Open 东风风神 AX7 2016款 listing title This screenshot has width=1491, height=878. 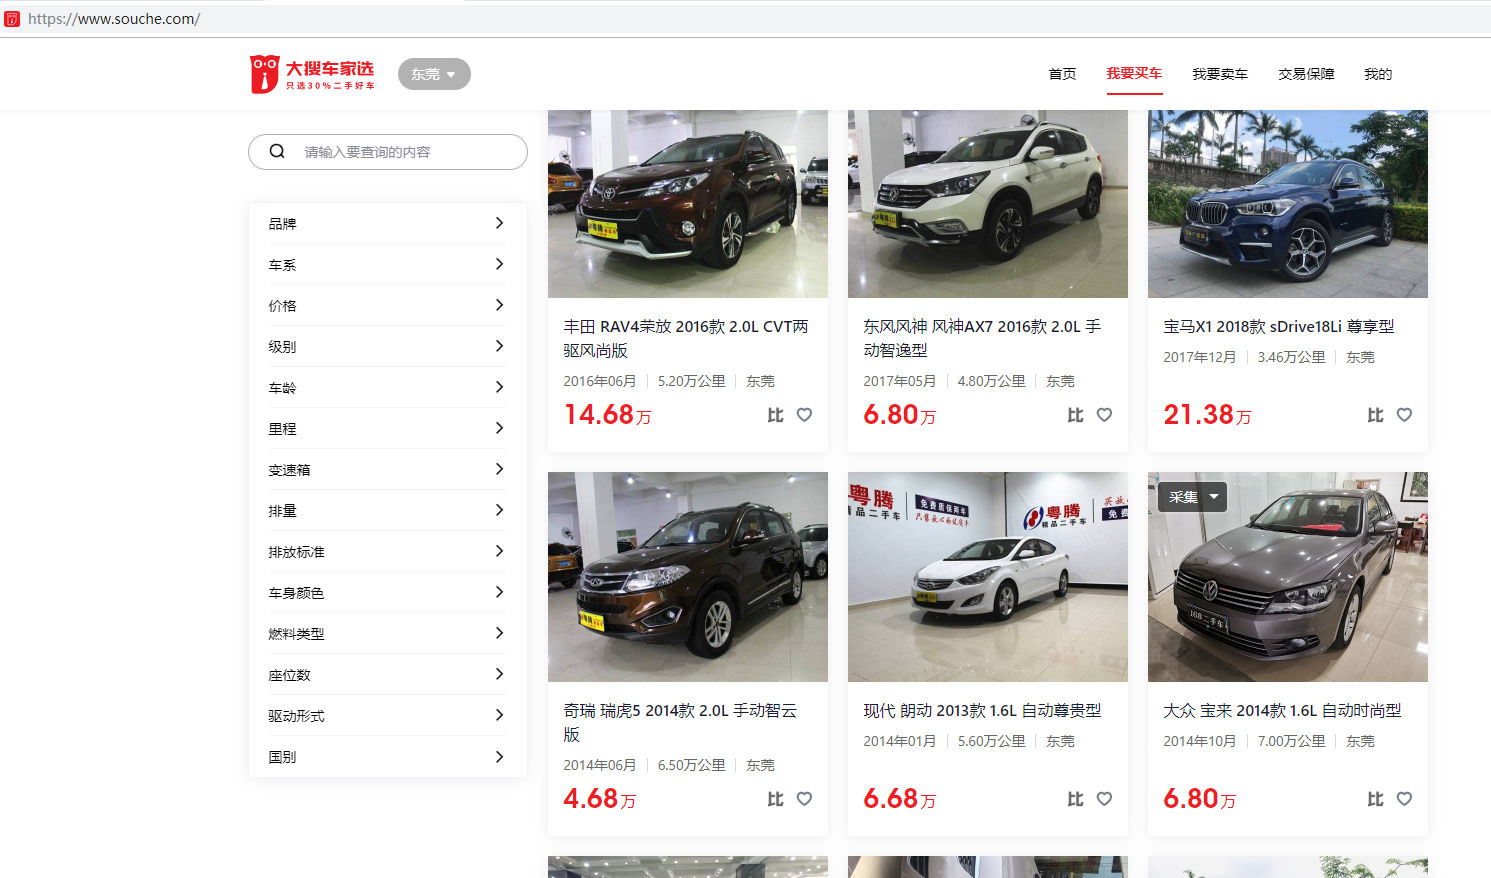(982, 338)
